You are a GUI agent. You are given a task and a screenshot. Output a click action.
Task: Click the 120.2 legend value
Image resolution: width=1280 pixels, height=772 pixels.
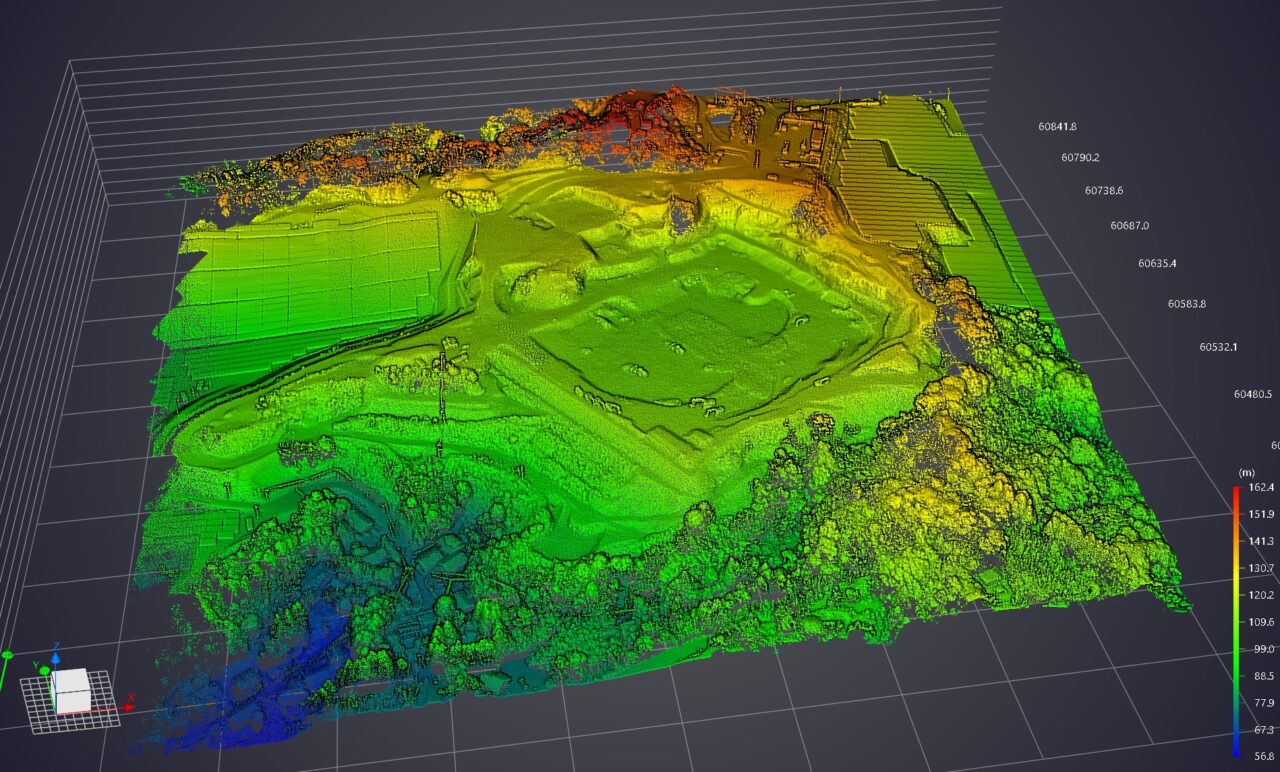(x=1262, y=595)
